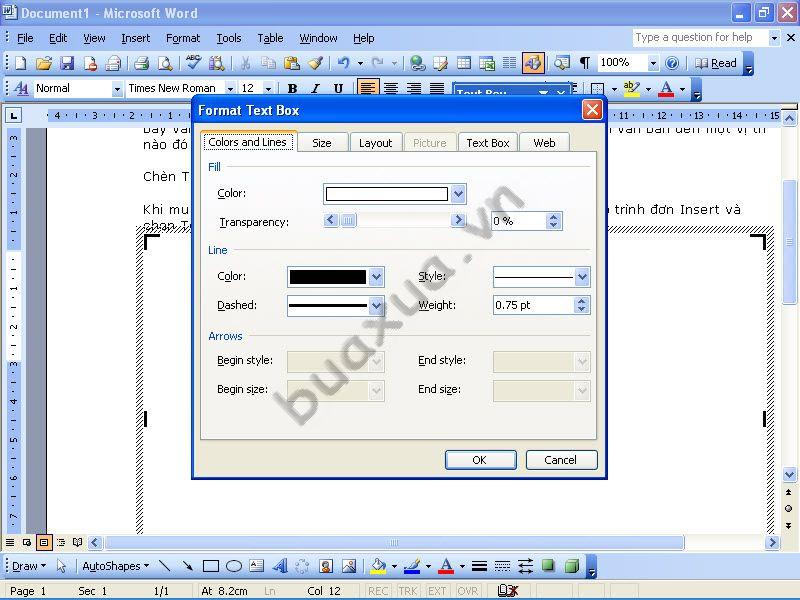Cut selection with the scissors icon
The image size is (800, 600).
coord(245,63)
